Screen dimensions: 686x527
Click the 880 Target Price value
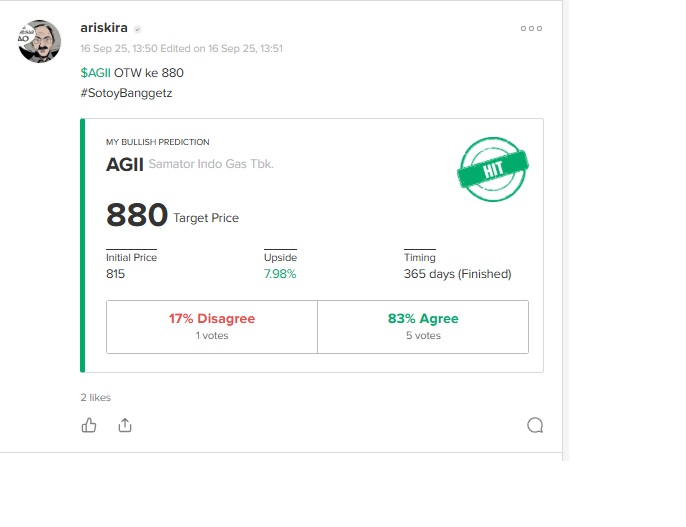click(x=136, y=215)
